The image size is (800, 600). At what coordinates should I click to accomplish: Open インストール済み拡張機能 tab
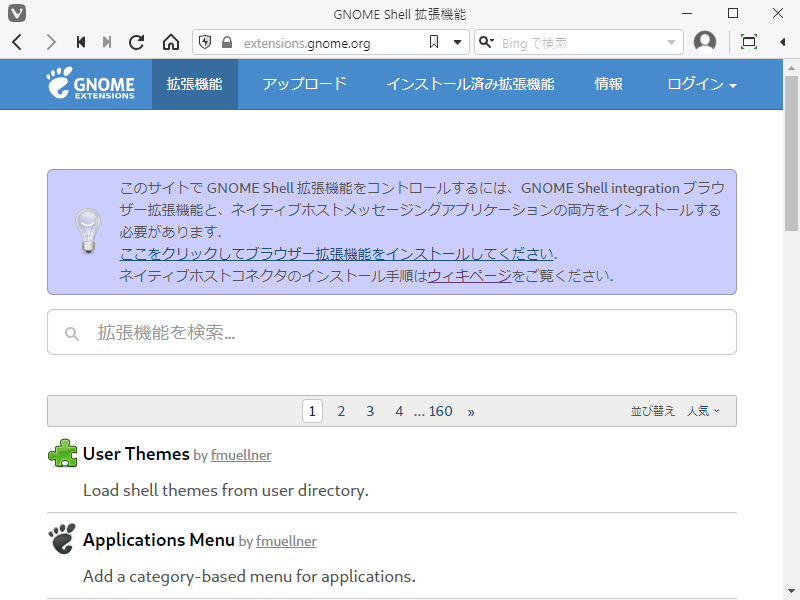470,84
